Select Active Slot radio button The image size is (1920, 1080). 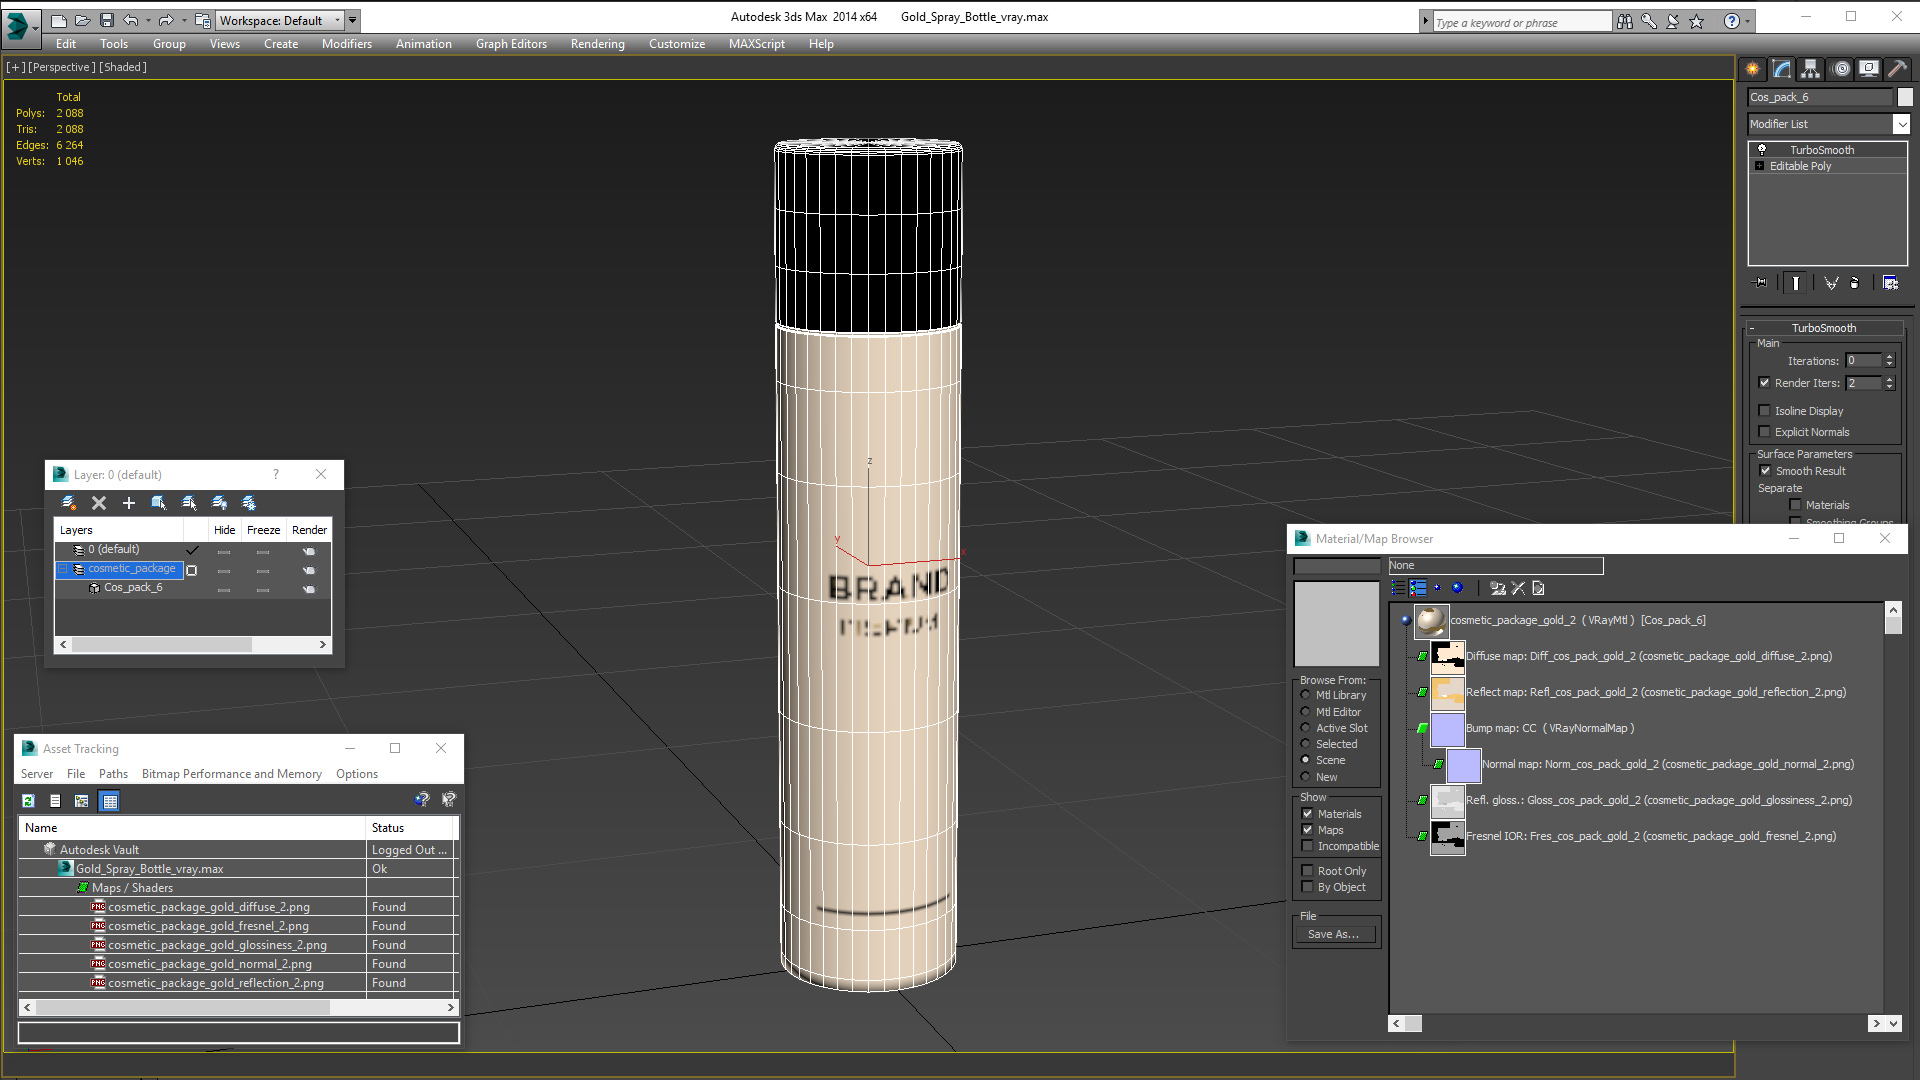coord(1305,728)
